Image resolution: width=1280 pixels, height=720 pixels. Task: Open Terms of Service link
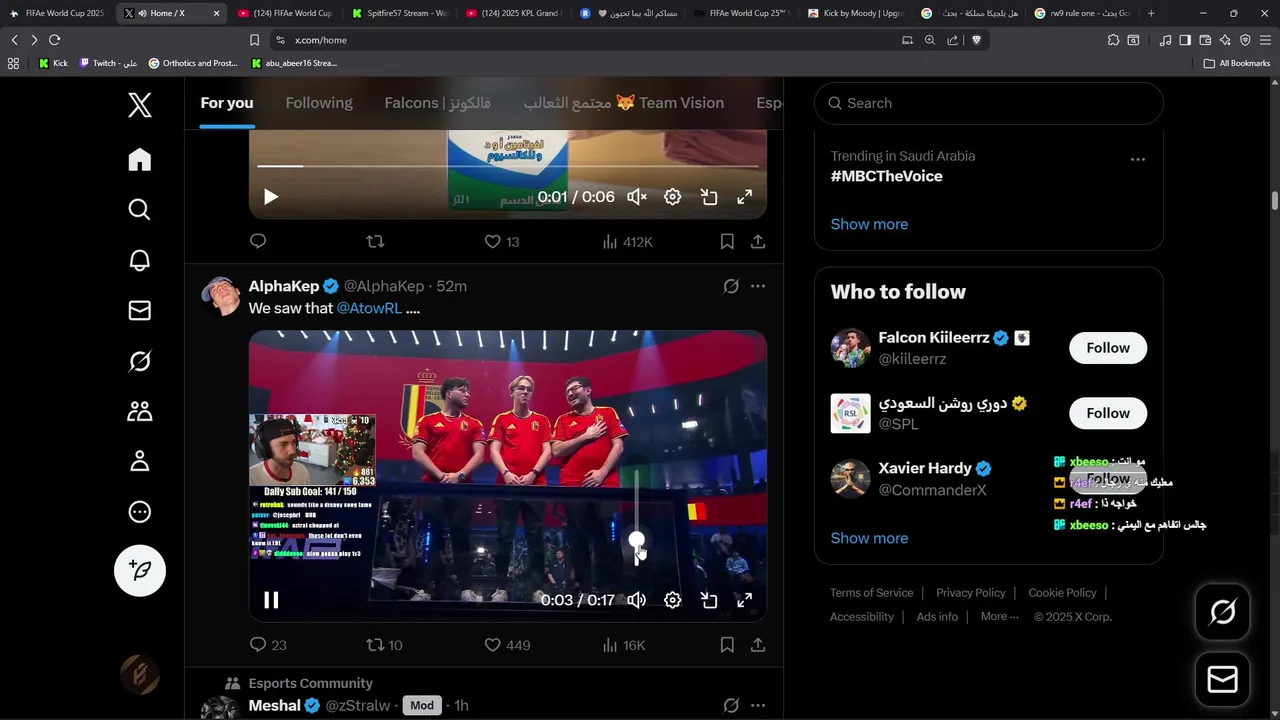(x=872, y=593)
